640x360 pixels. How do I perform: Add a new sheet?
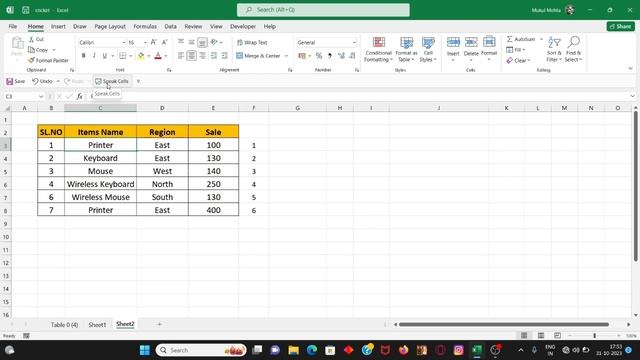160,324
